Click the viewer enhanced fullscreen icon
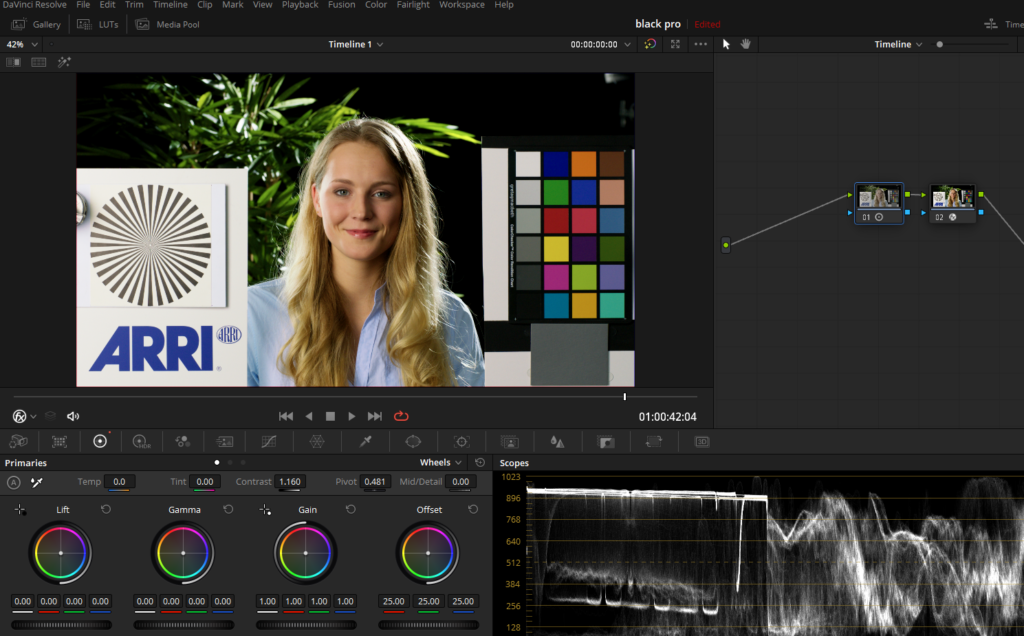Image resolution: width=1024 pixels, height=636 pixels. coord(675,44)
